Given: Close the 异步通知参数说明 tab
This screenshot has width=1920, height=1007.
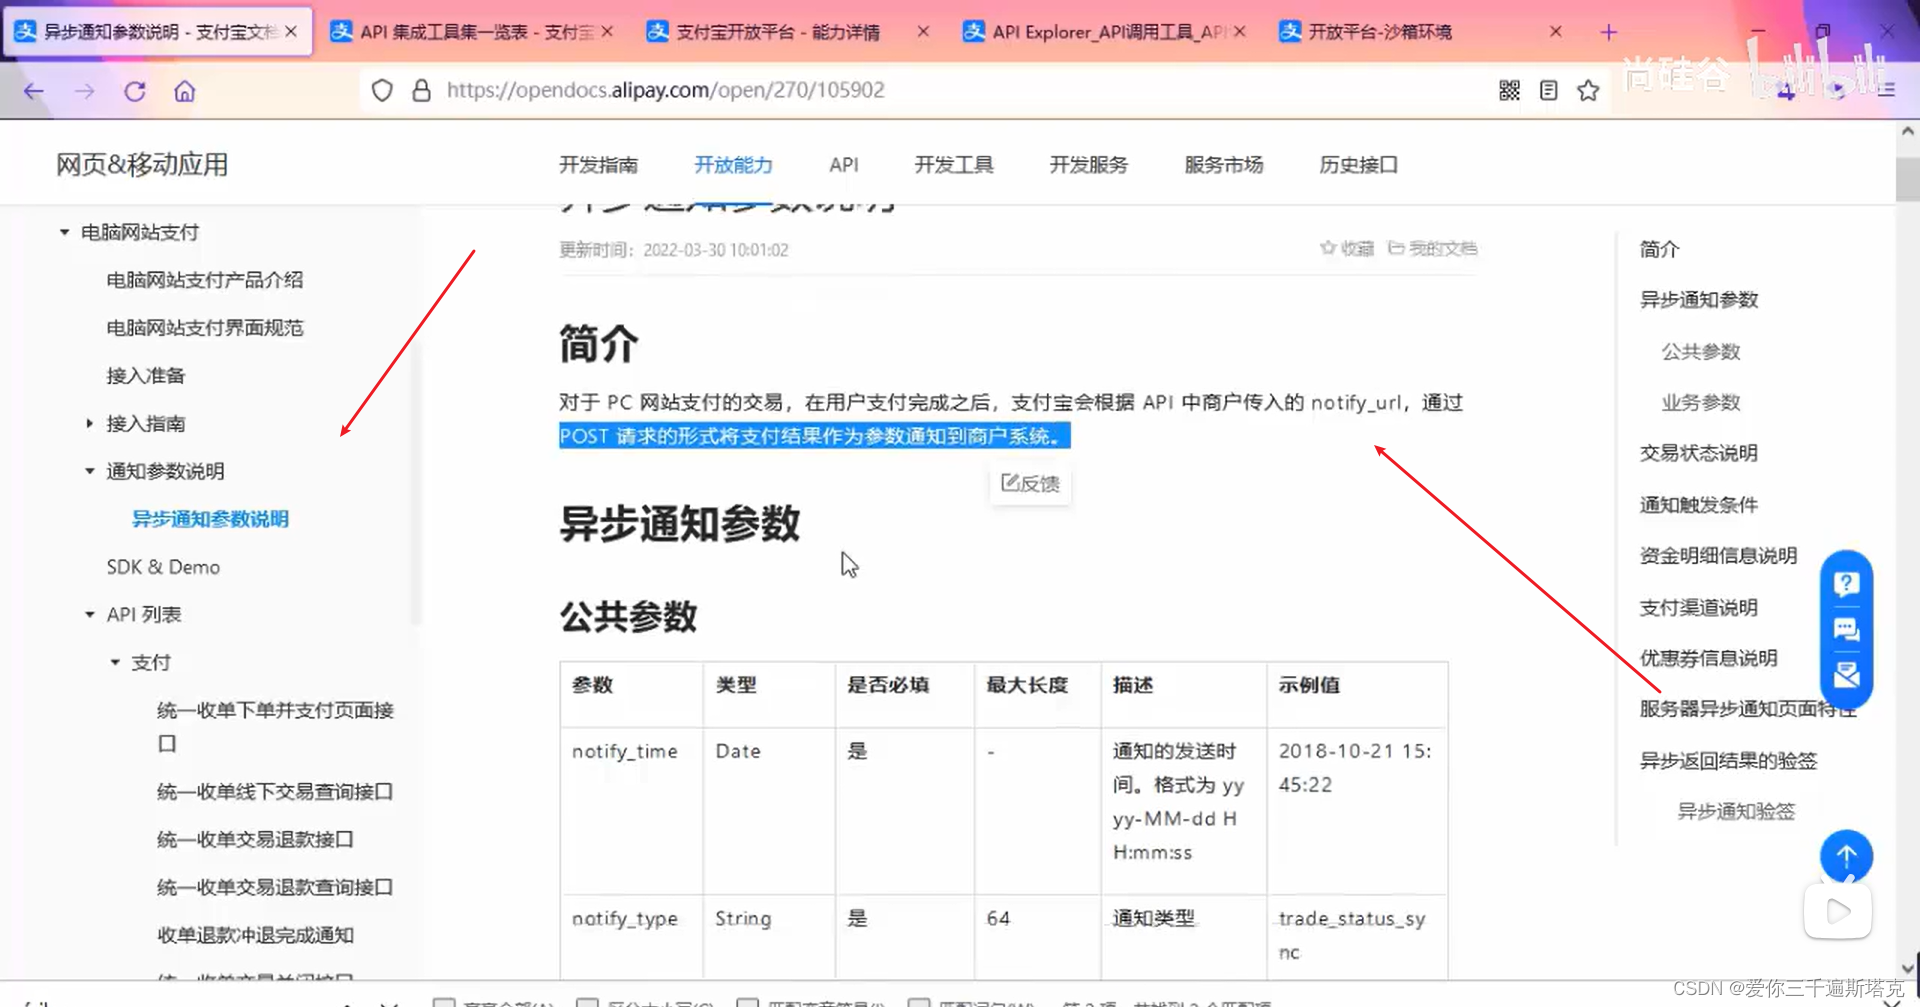Looking at the screenshot, I should [291, 32].
